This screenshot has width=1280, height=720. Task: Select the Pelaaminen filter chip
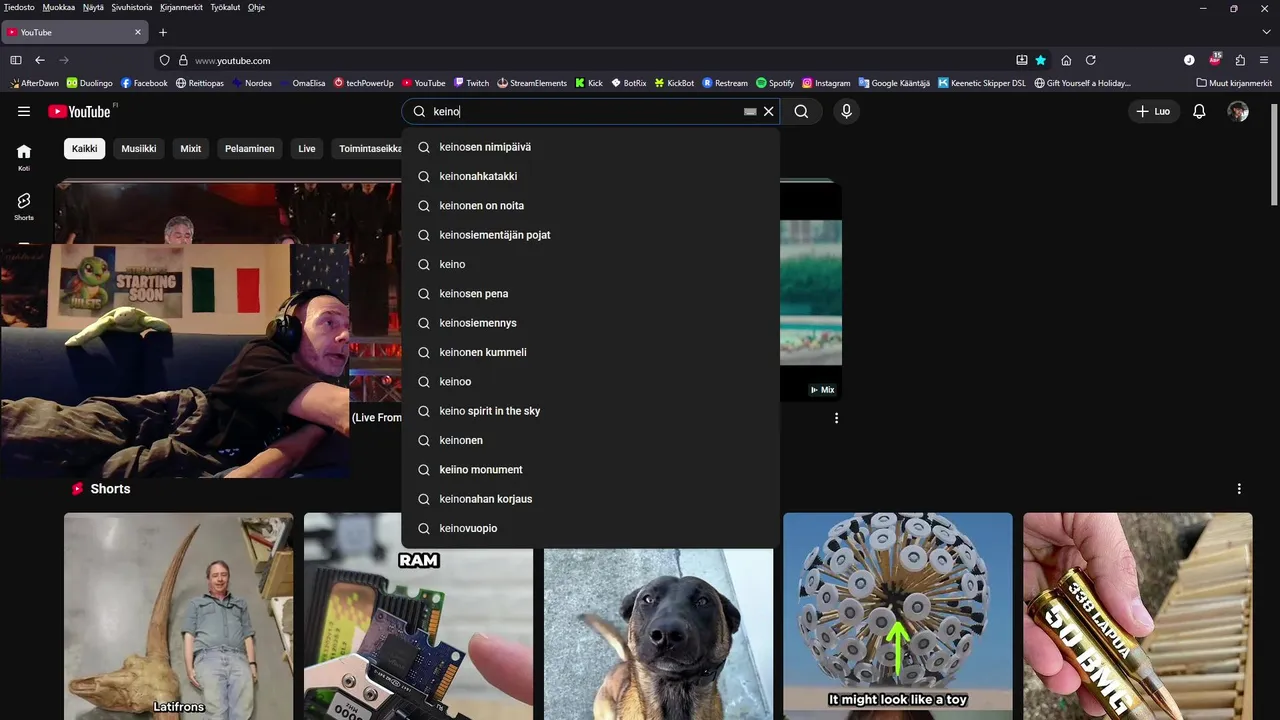[x=250, y=149]
